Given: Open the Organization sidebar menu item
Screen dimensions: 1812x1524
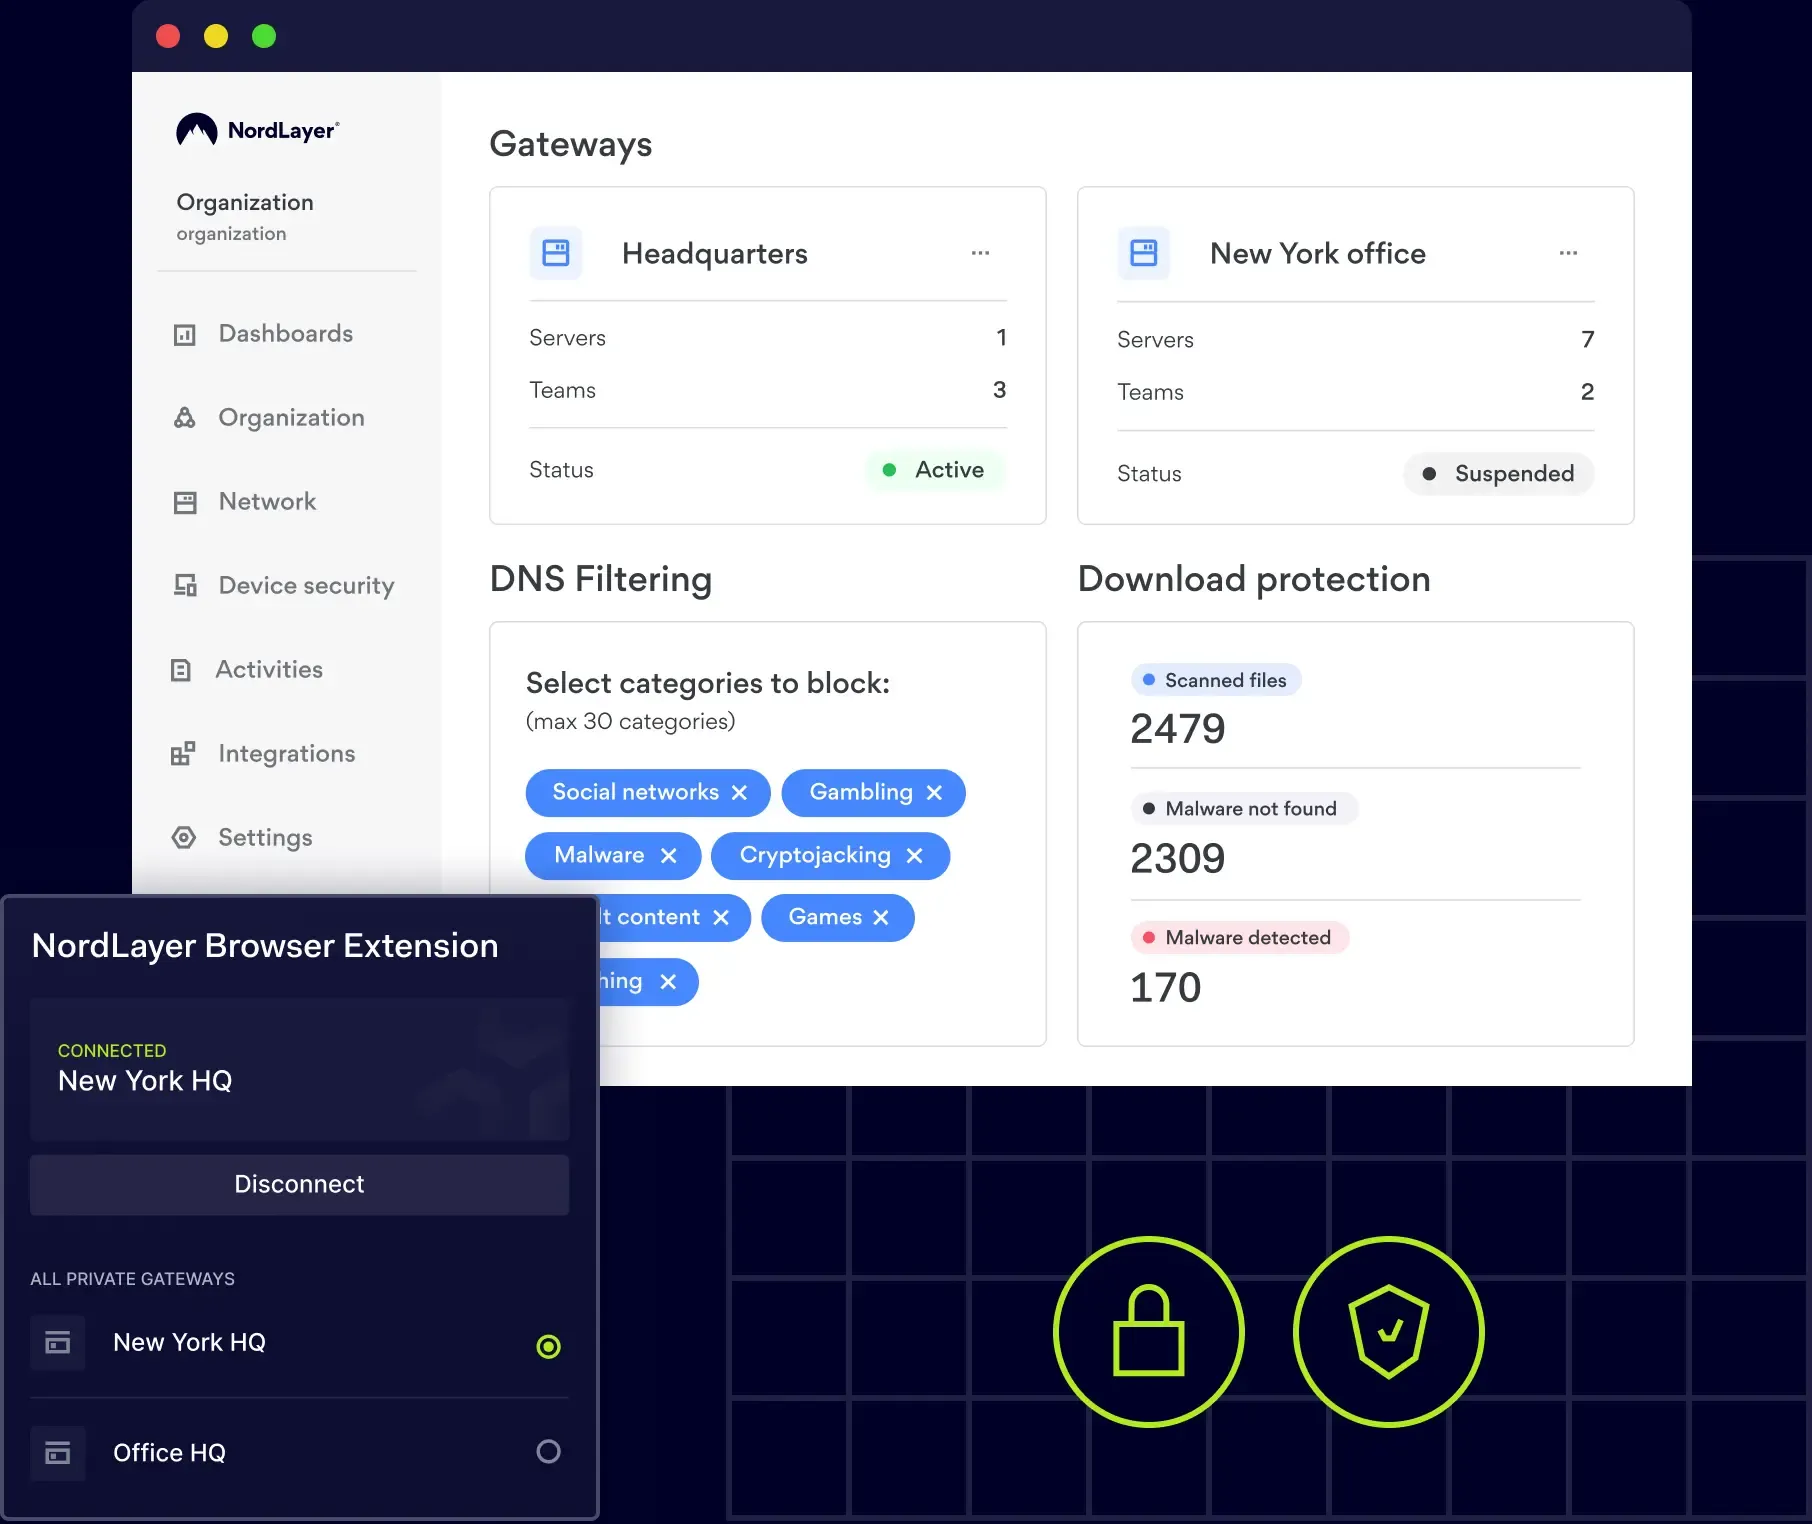Looking at the screenshot, I should 268,418.
